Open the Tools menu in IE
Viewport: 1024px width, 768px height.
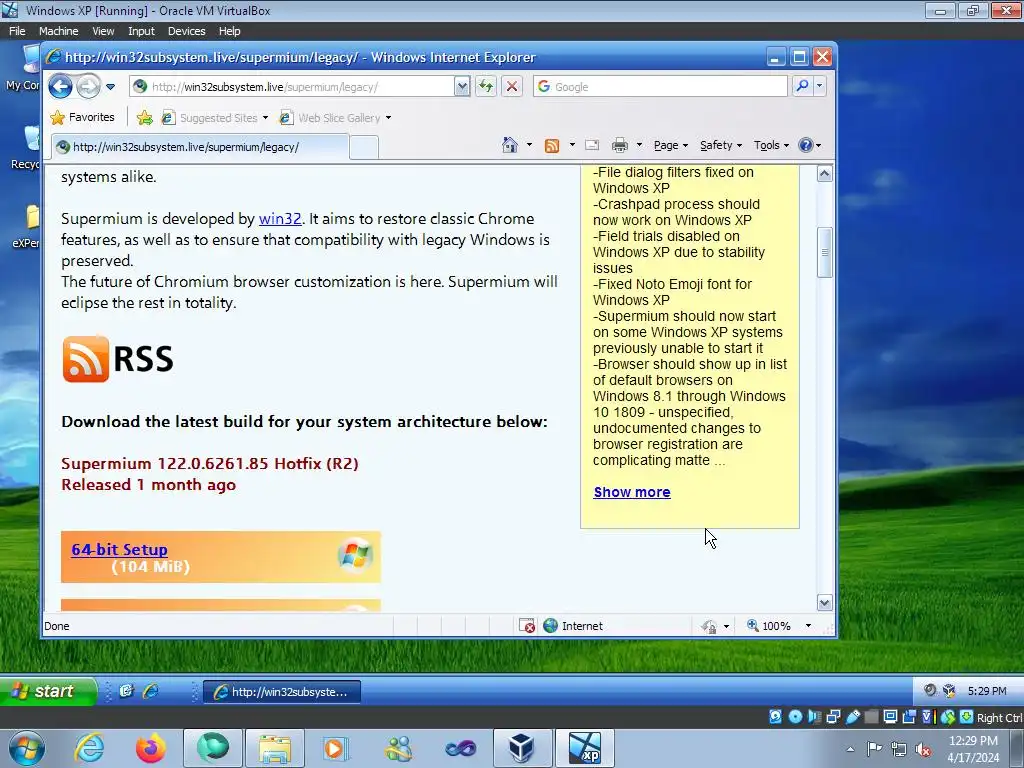pos(771,145)
